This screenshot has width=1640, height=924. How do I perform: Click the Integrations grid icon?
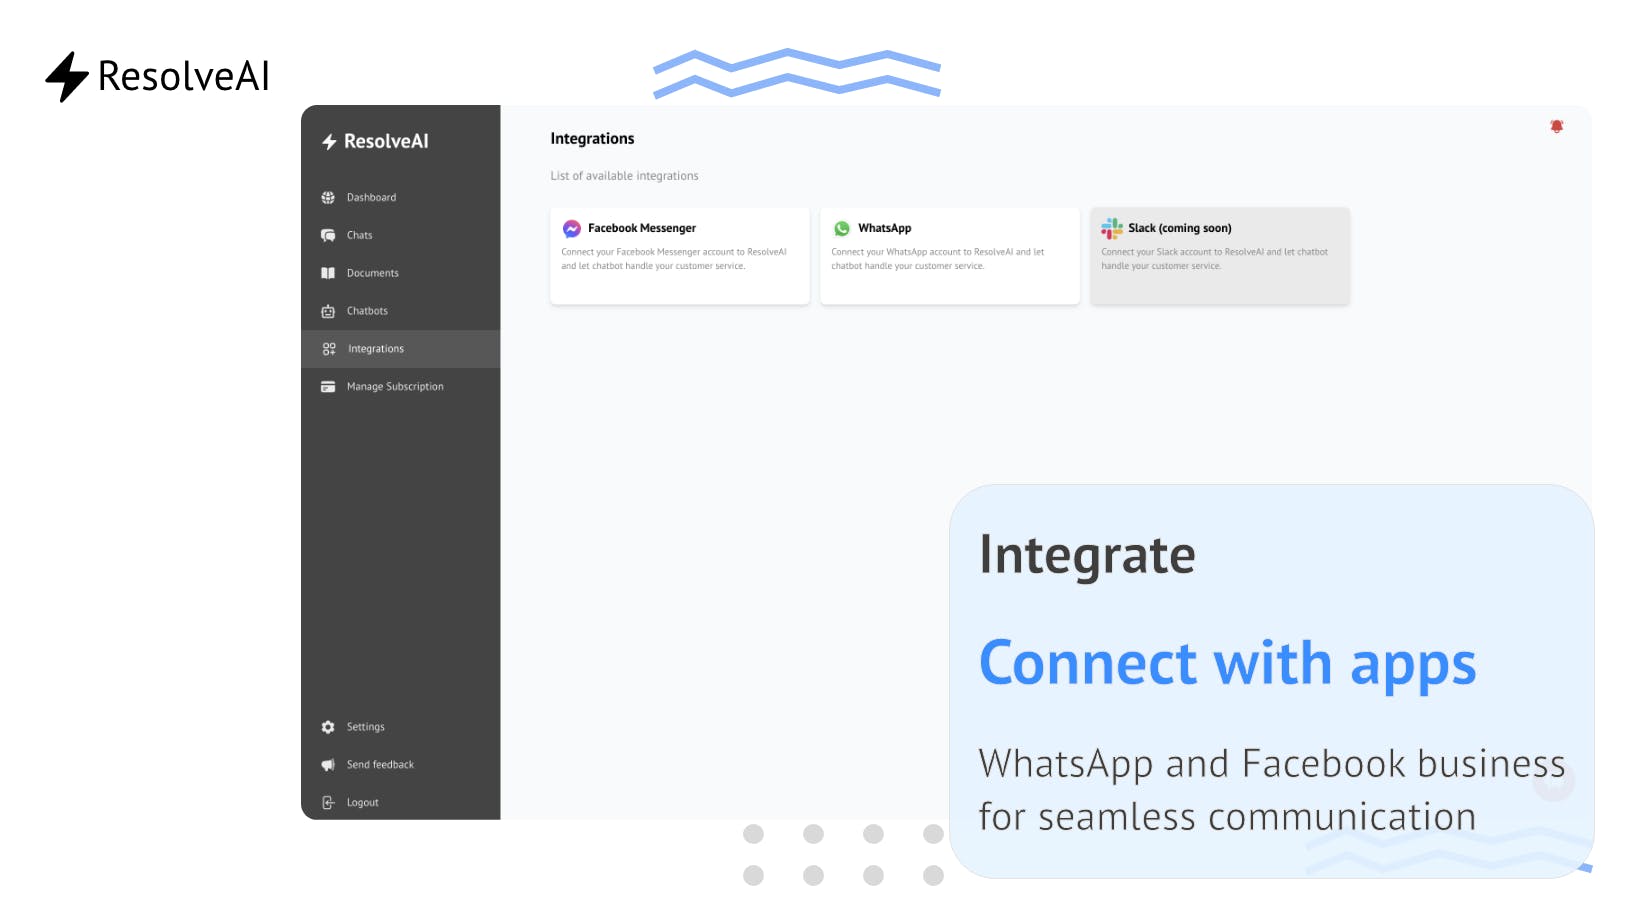click(329, 349)
